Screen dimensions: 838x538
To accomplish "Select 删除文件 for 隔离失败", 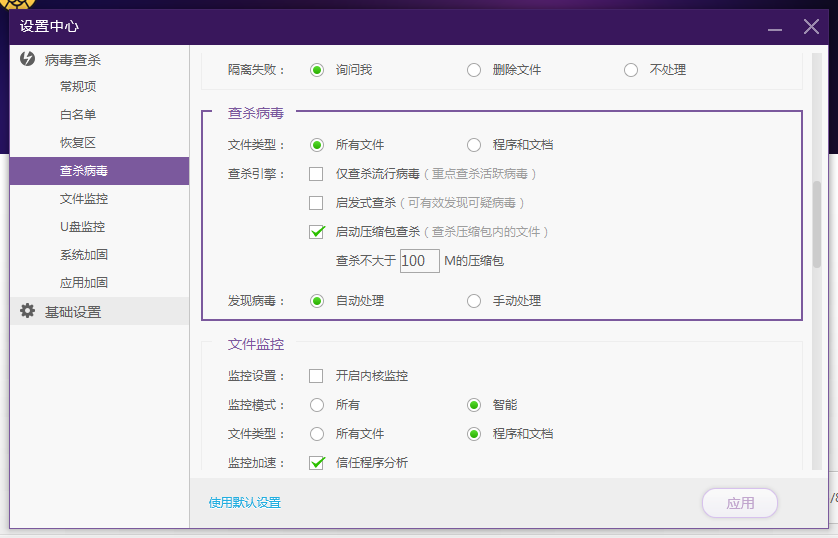I will point(474,70).
